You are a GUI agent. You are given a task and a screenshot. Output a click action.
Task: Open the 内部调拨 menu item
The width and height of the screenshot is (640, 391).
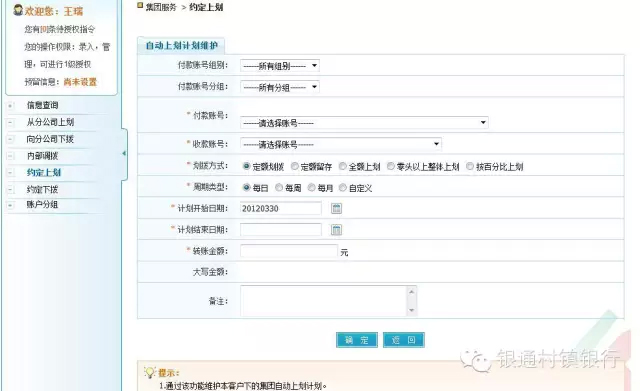[x=42, y=156]
